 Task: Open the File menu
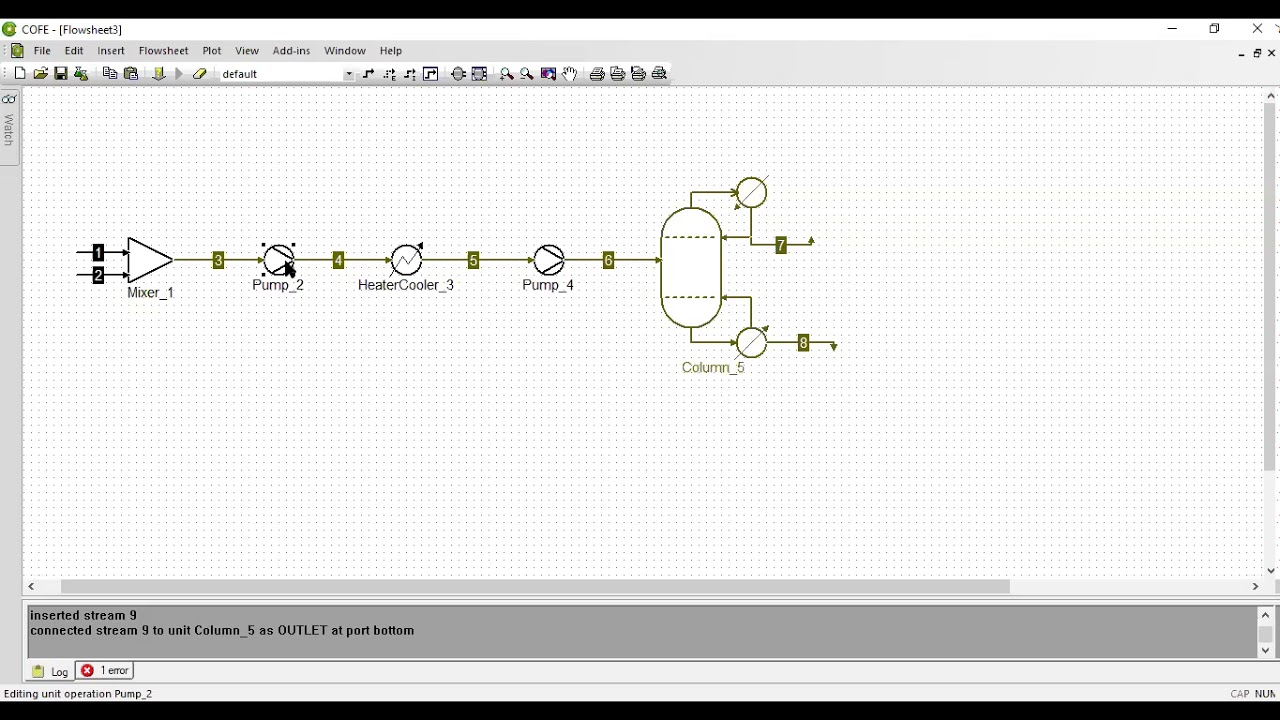[42, 51]
